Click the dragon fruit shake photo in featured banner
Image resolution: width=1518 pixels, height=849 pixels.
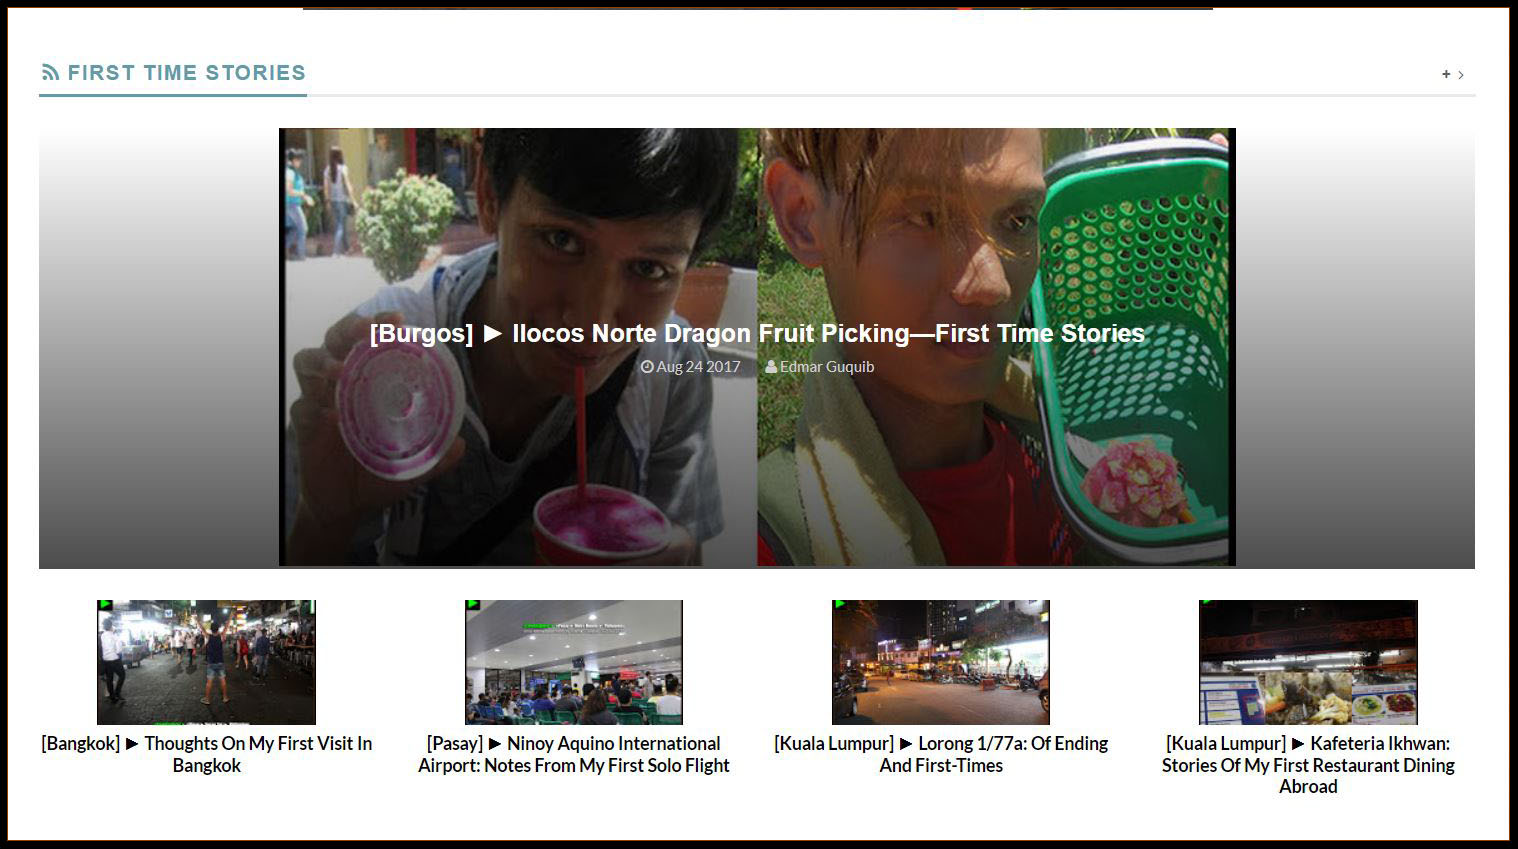pos(520,347)
